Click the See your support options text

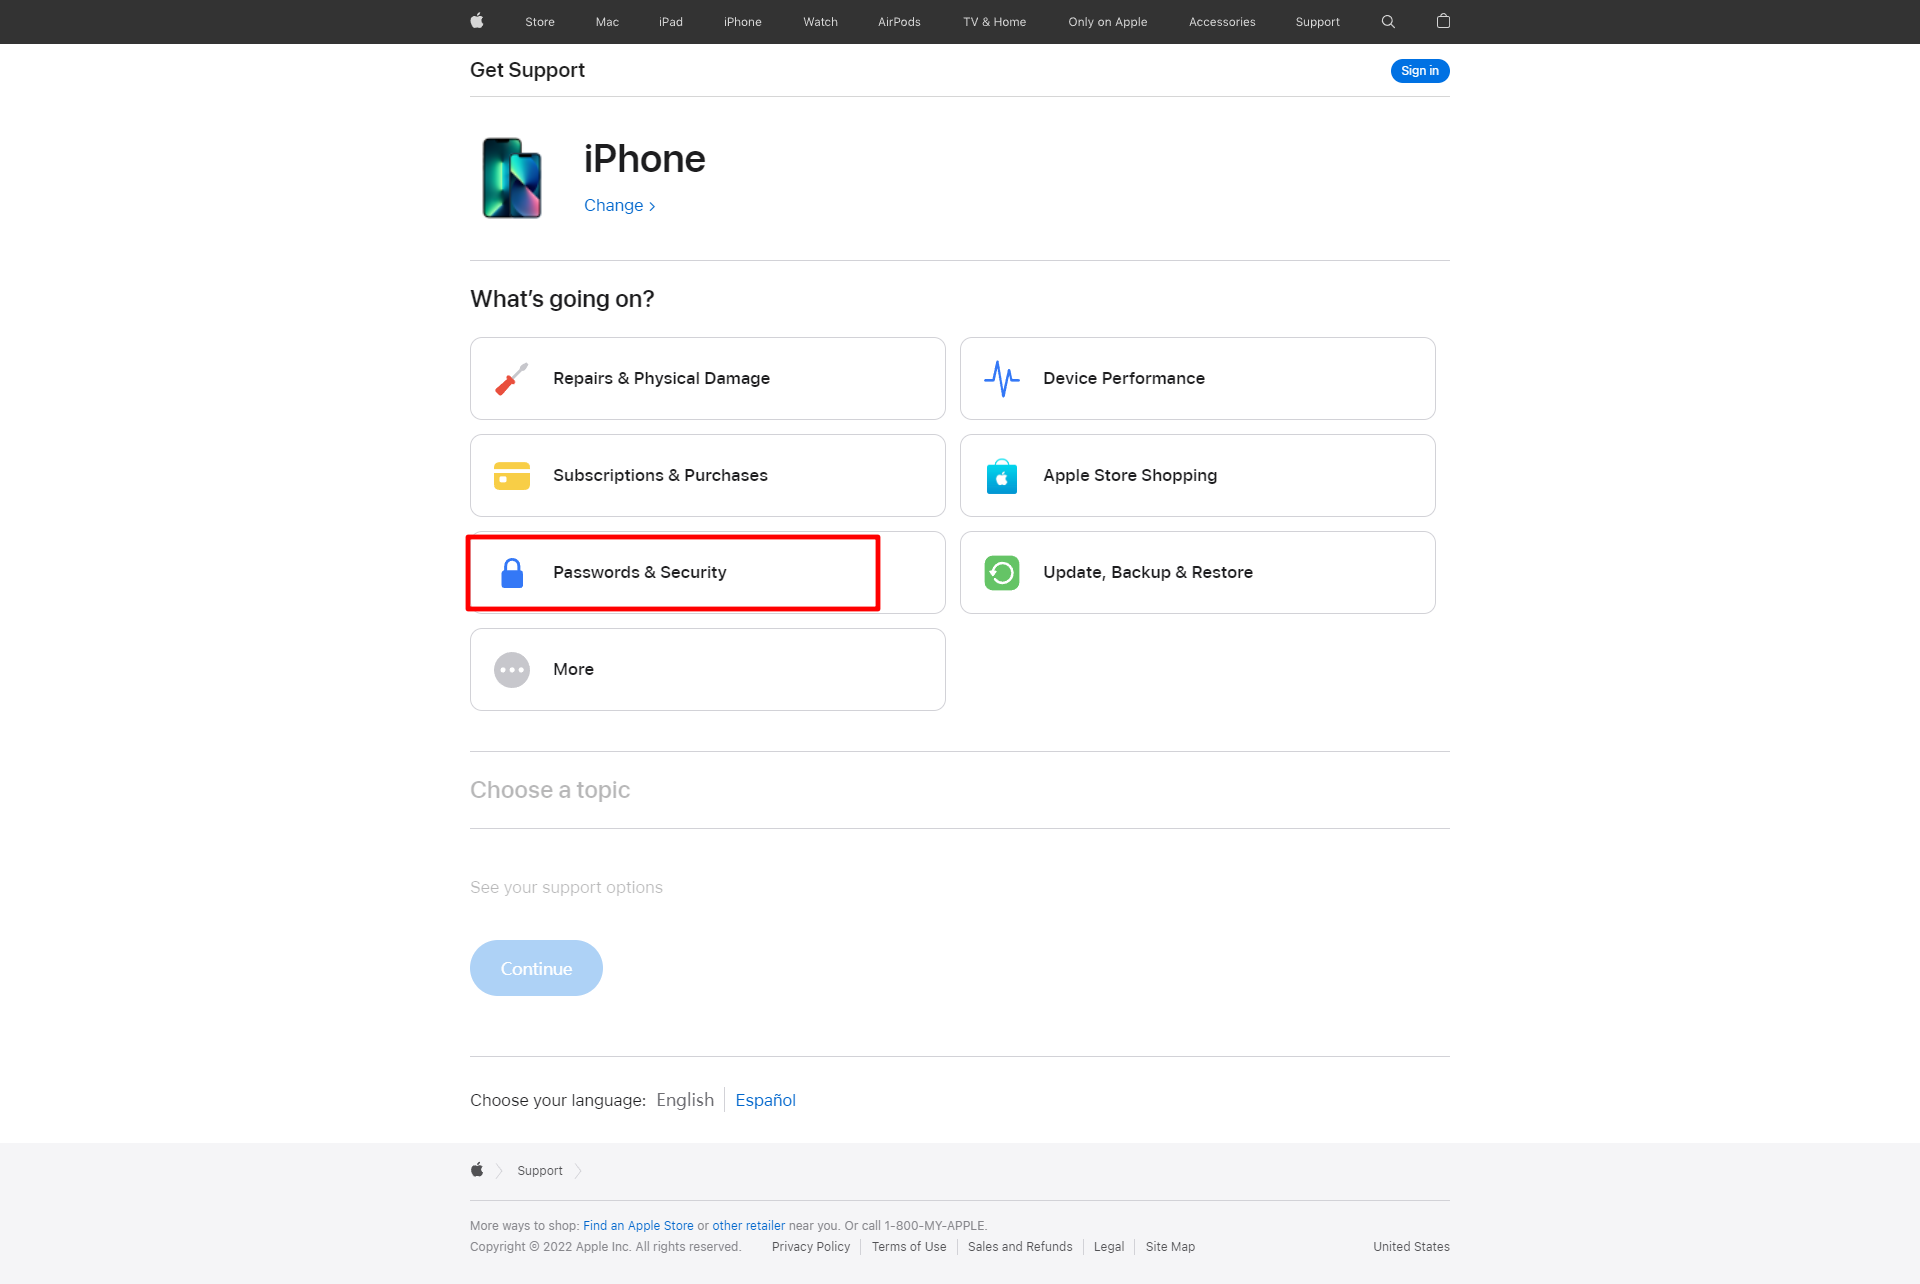pyautogui.click(x=566, y=888)
